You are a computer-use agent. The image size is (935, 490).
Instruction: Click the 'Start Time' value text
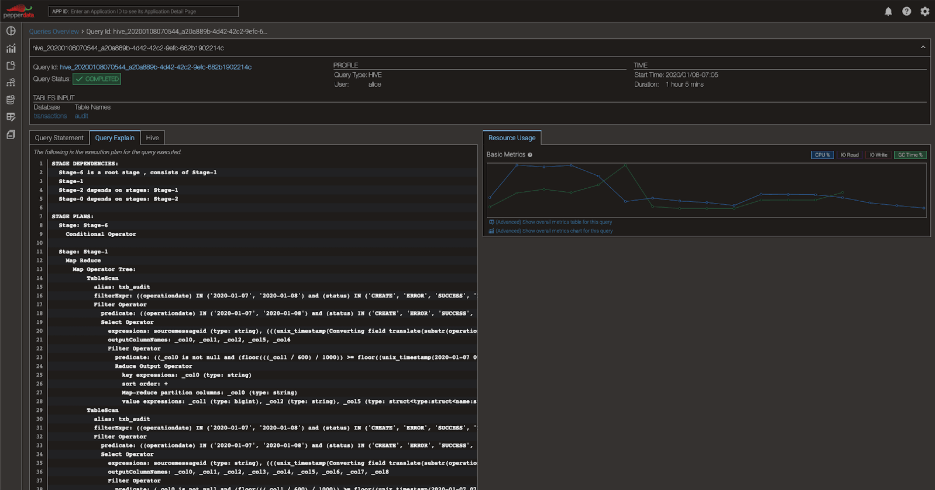(x=692, y=75)
